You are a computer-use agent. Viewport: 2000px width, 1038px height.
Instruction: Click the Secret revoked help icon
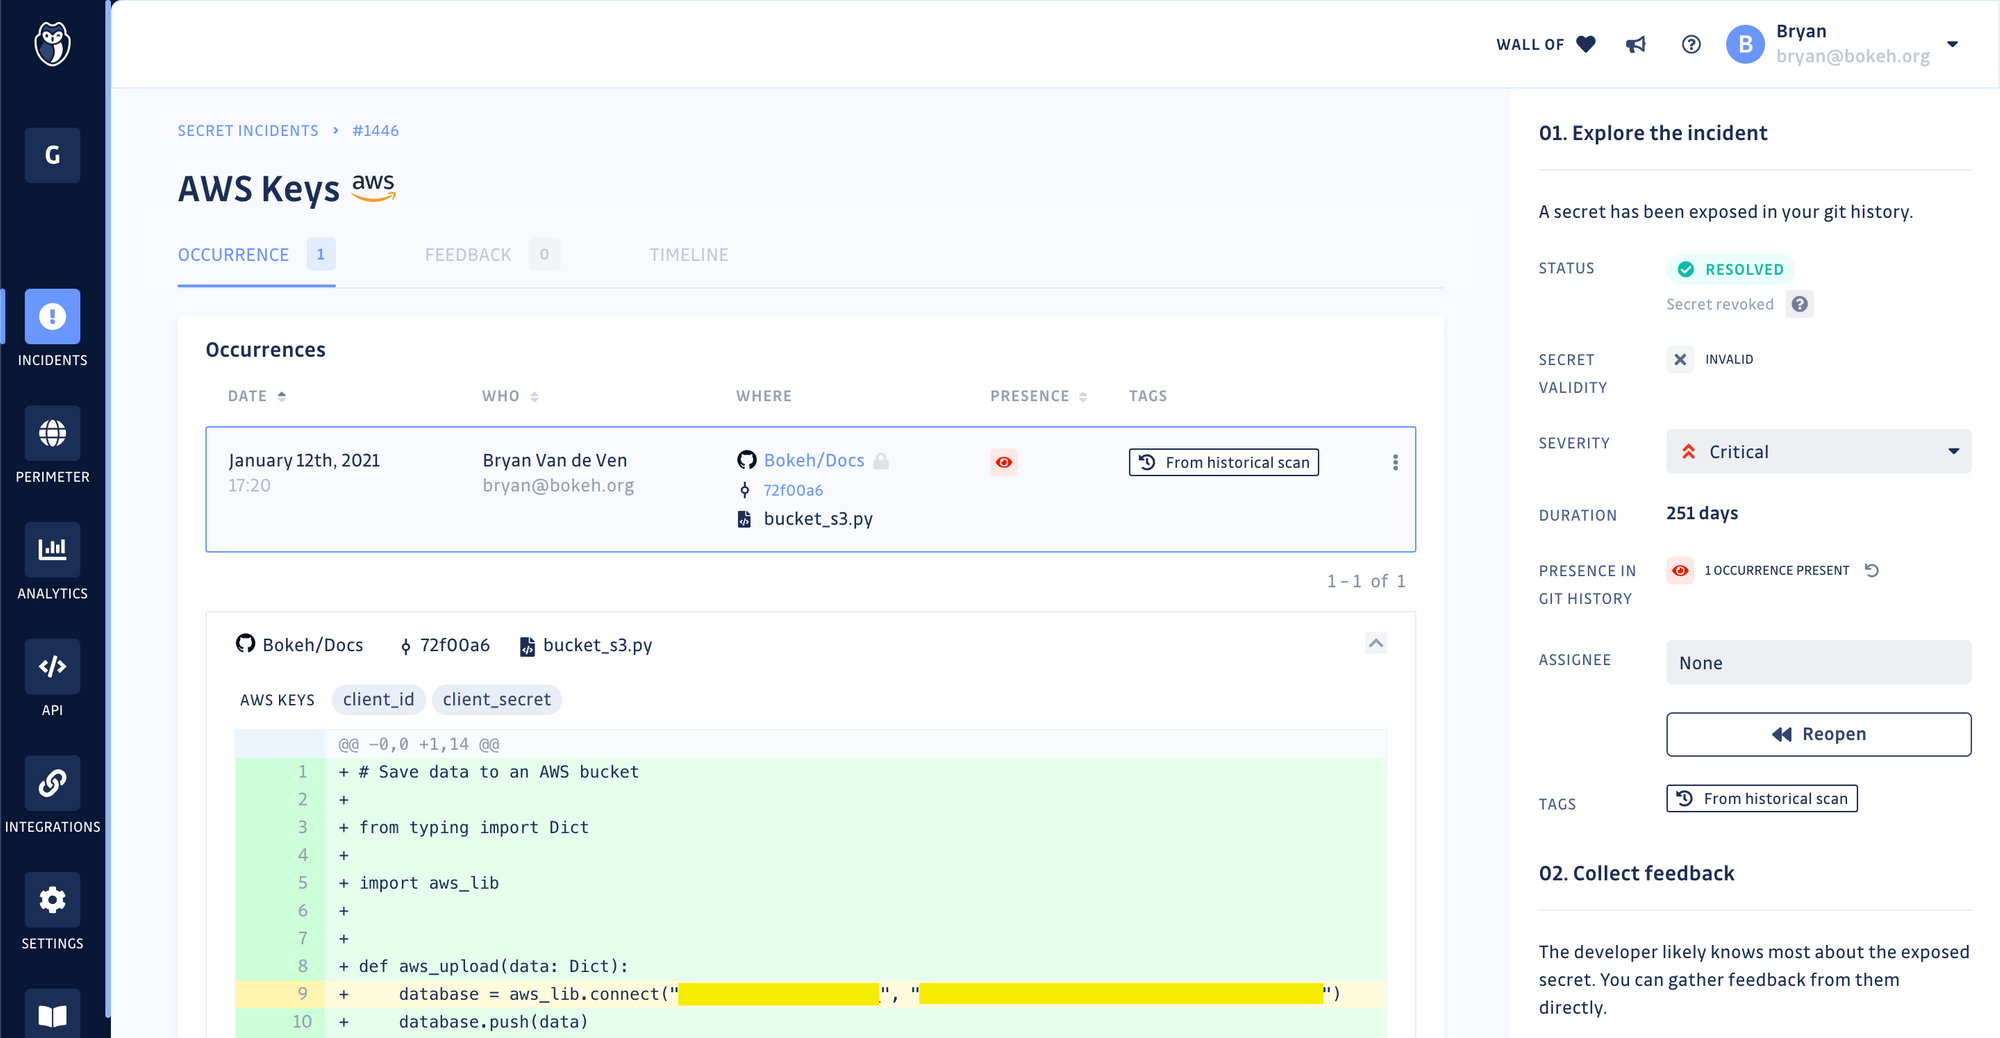1800,304
